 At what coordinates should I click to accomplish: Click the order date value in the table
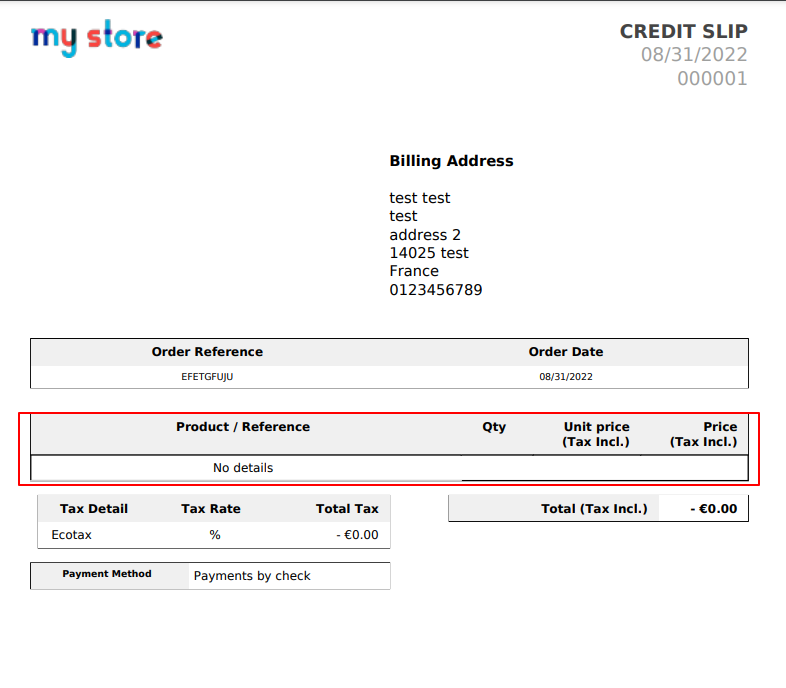565,377
